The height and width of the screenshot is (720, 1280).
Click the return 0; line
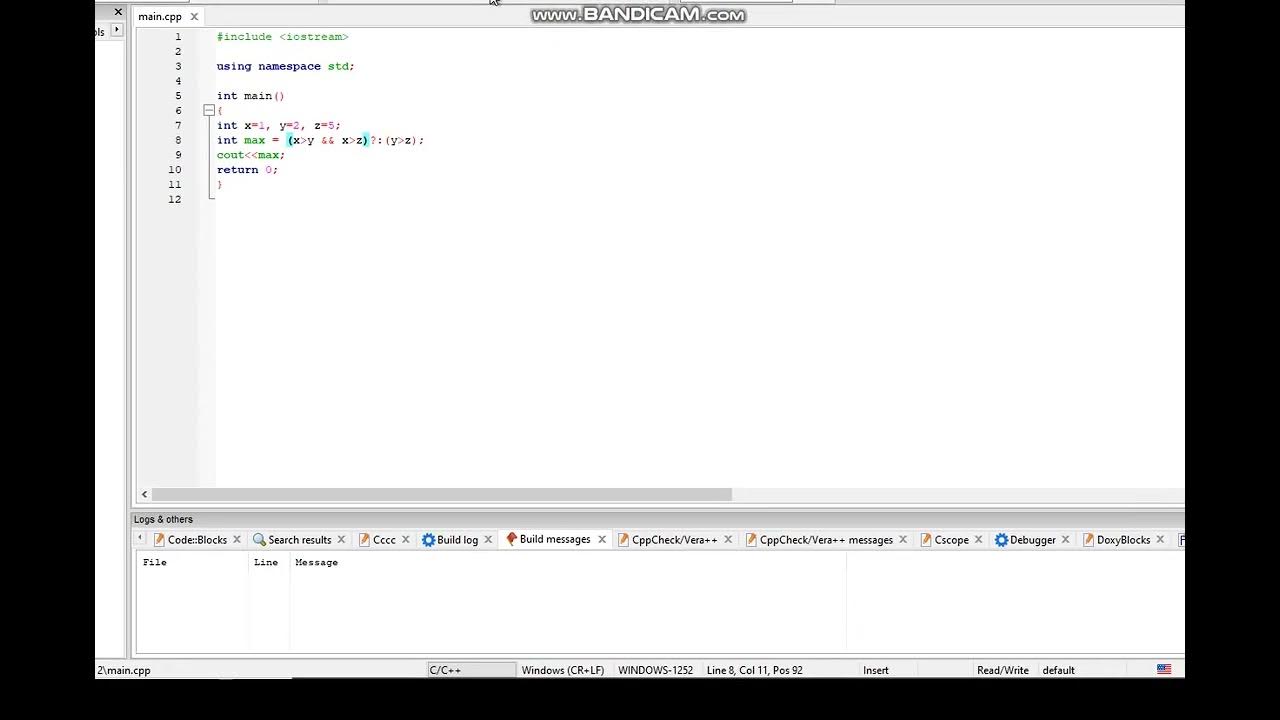click(x=247, y=170)
